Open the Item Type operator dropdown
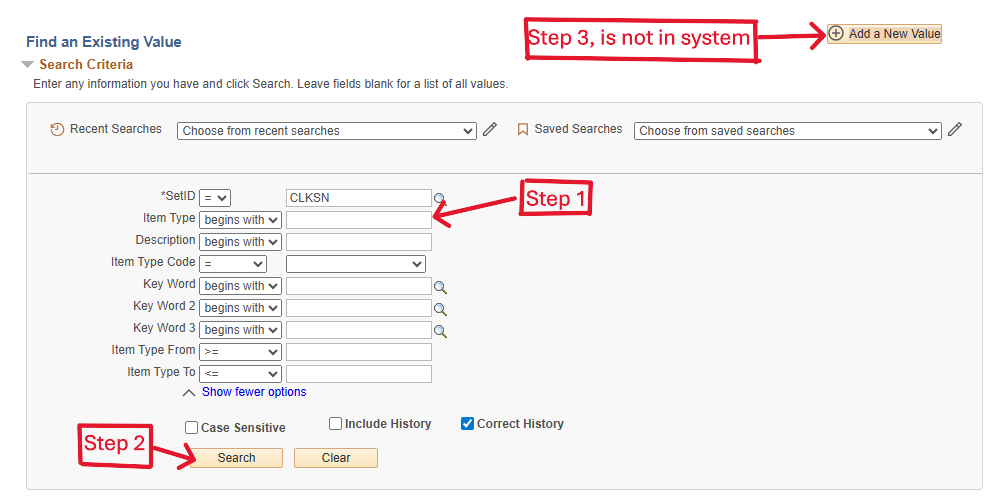Image resolution: width=998 pixels, height=502 pixels. point(241,220)
